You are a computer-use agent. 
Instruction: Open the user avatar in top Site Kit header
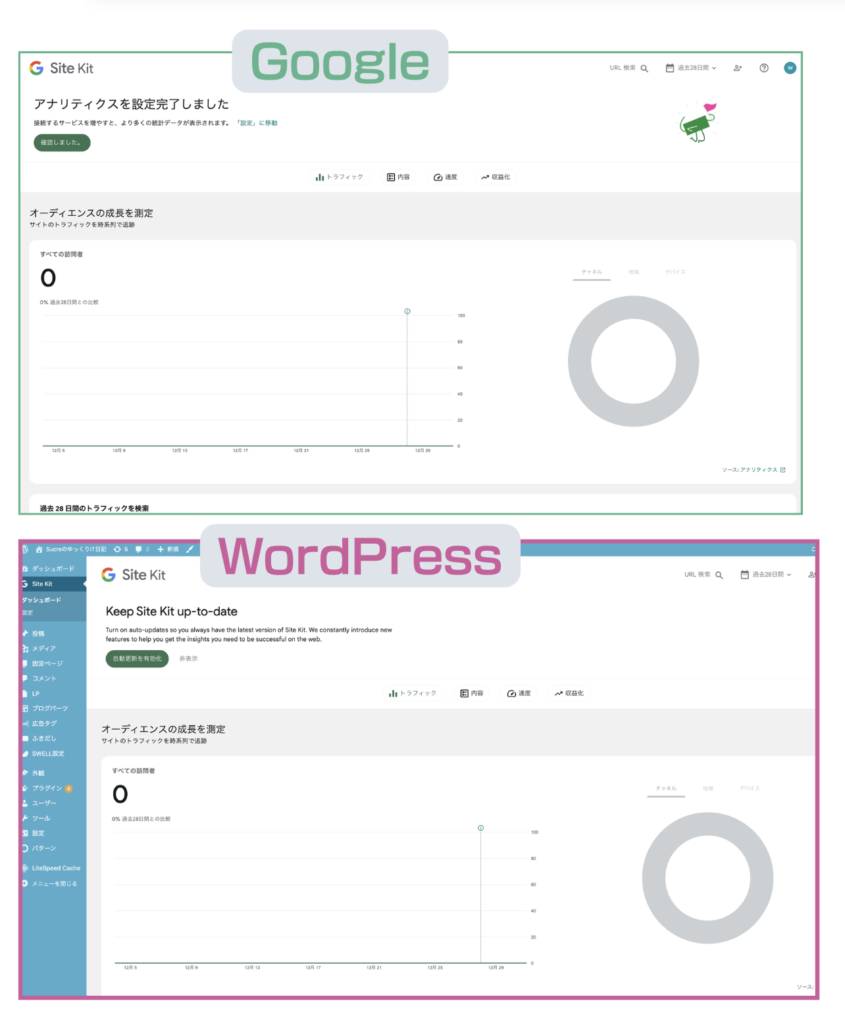tap(790, 68)
